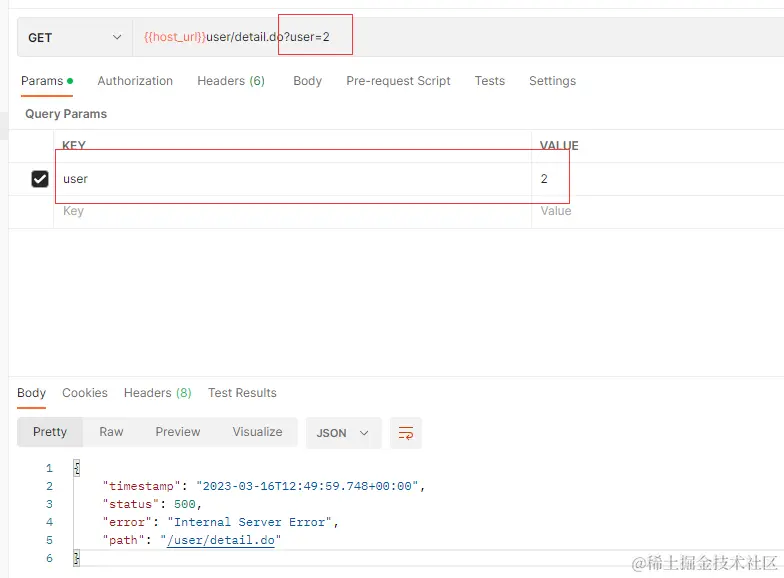Open the GET method dropdown
This screenshot has width=784, height=578.
point(75,38)
